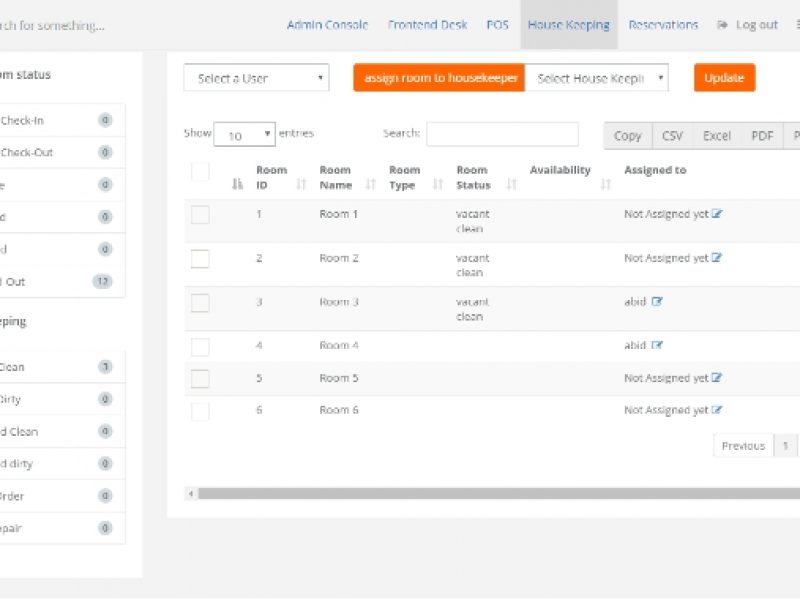Export the table using the CSV button
This screenshot has width=800, height=600.
(x=672, y=136)
